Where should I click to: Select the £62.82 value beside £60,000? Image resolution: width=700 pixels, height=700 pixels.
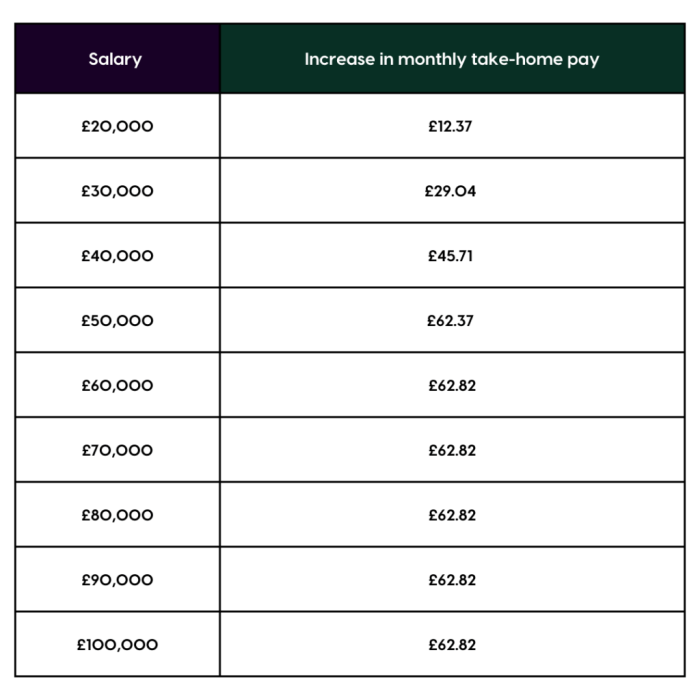click(452, 386)
